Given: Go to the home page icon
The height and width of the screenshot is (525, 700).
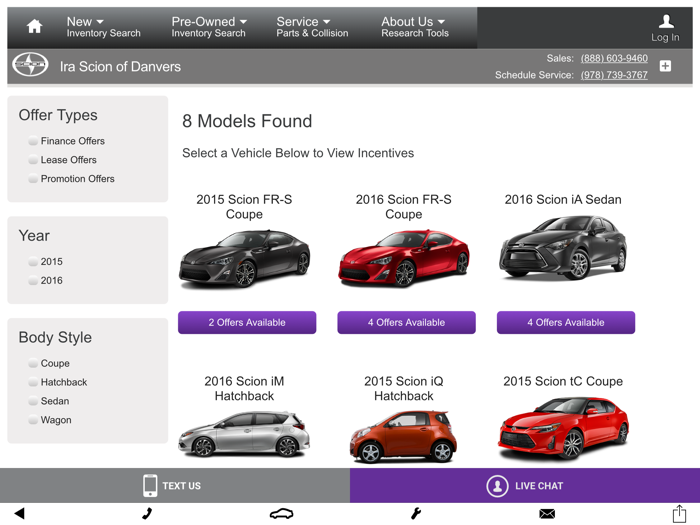Looking at the screenshot, I should [34, 26].
